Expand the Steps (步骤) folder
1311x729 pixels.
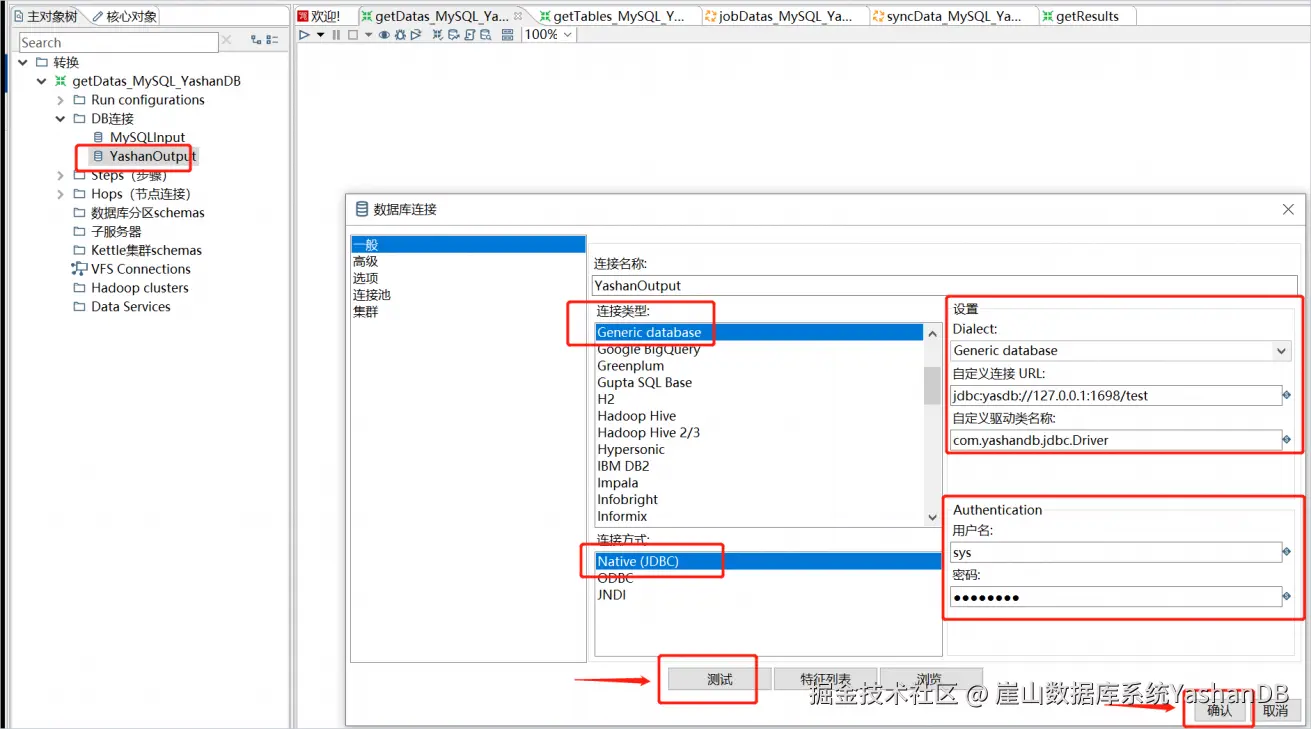point(61,175)
